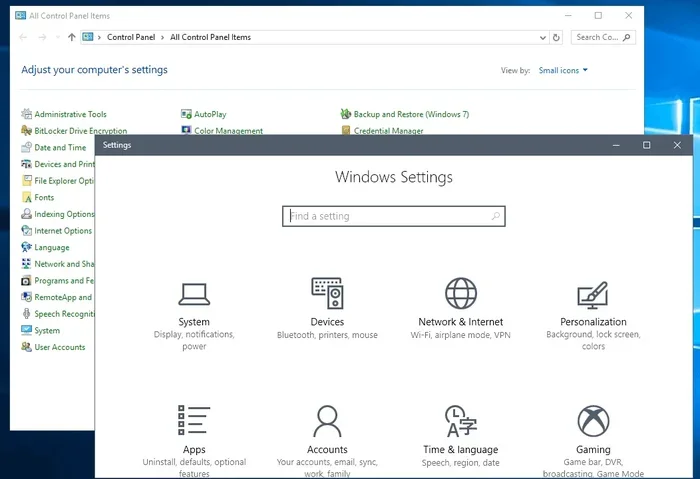Click the Find a setting search field
The image size is (700, 479).
pos(394,216)
